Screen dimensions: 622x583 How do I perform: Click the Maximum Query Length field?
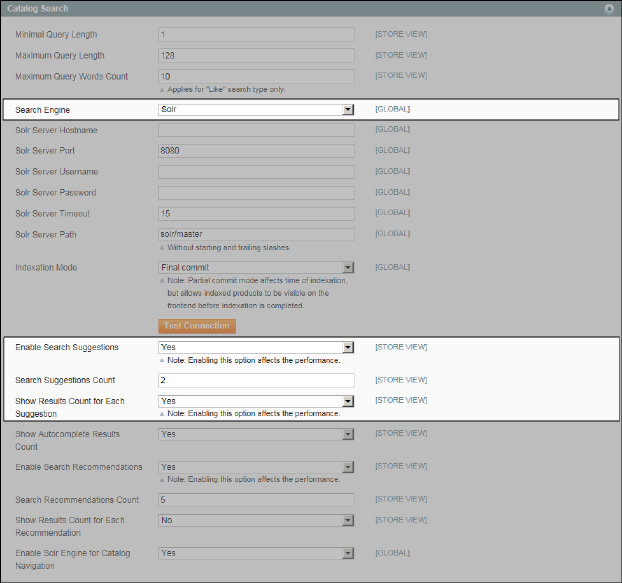(x=256, y=56)
